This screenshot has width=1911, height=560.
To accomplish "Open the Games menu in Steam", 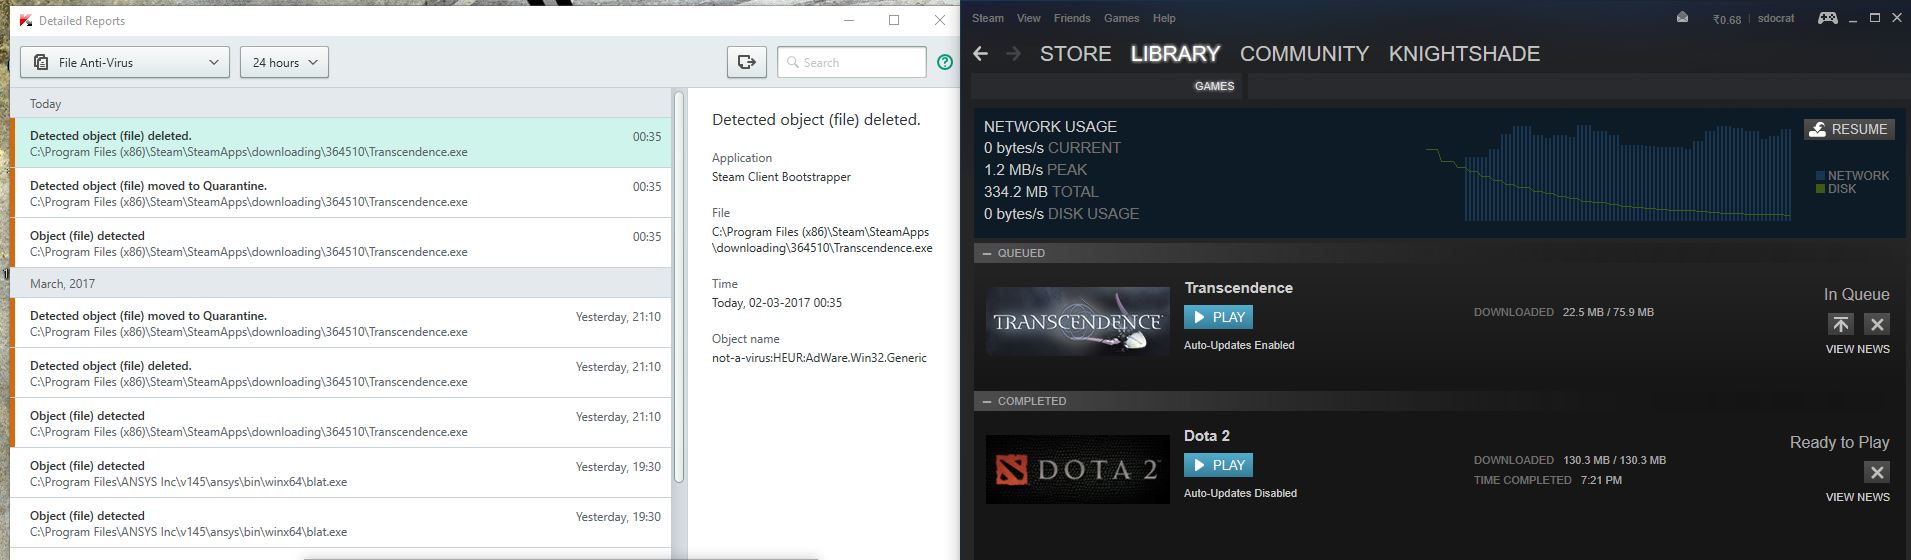I will [x=1121, y=18].
